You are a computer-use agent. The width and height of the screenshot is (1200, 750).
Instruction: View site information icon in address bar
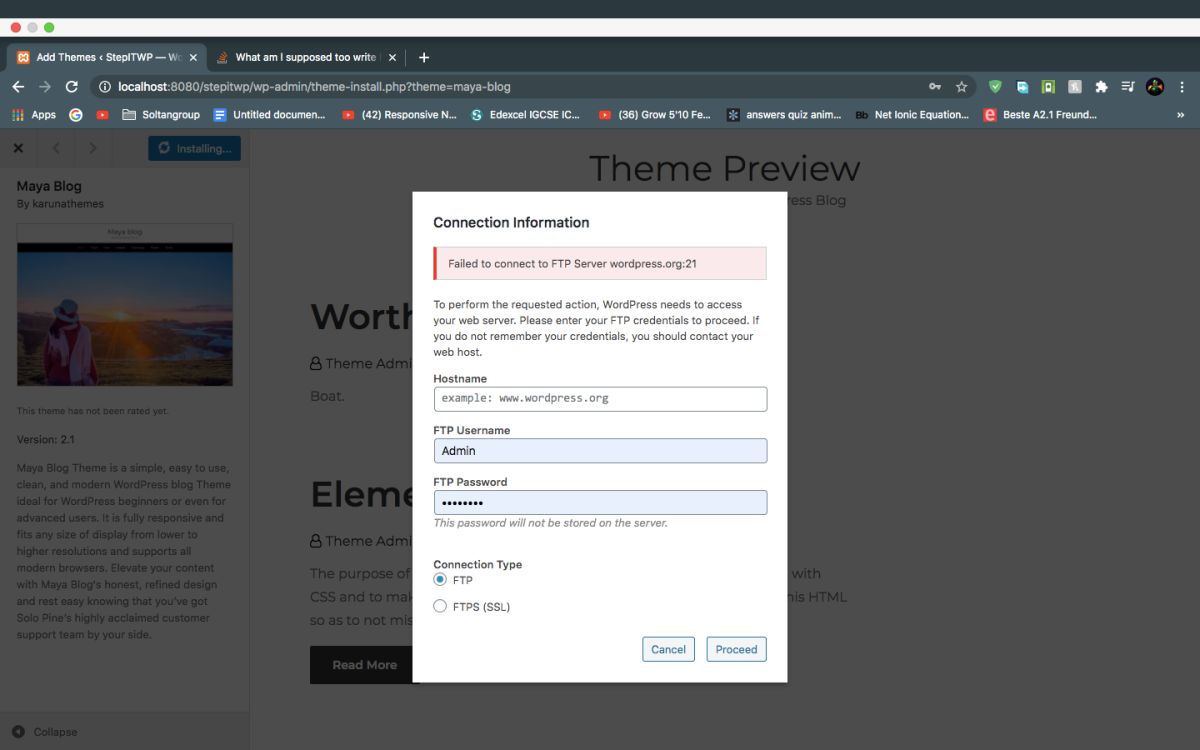click(105, 87)
